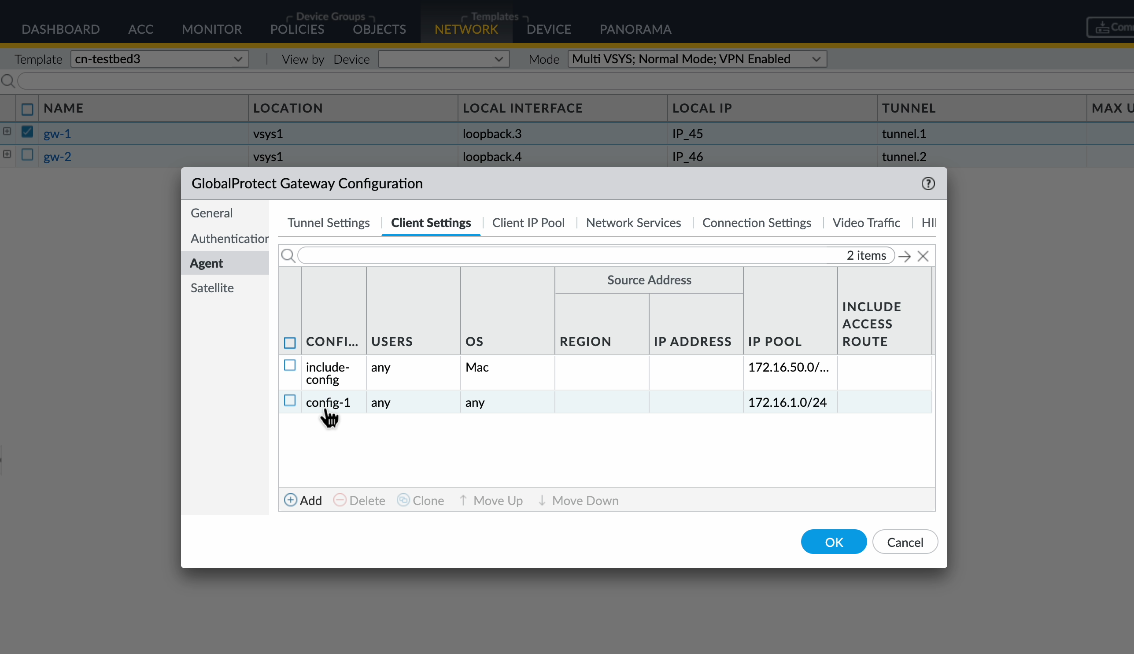Open the Template cn-testbed3 dropdown
1134x654 pixels.
(159, 59)
